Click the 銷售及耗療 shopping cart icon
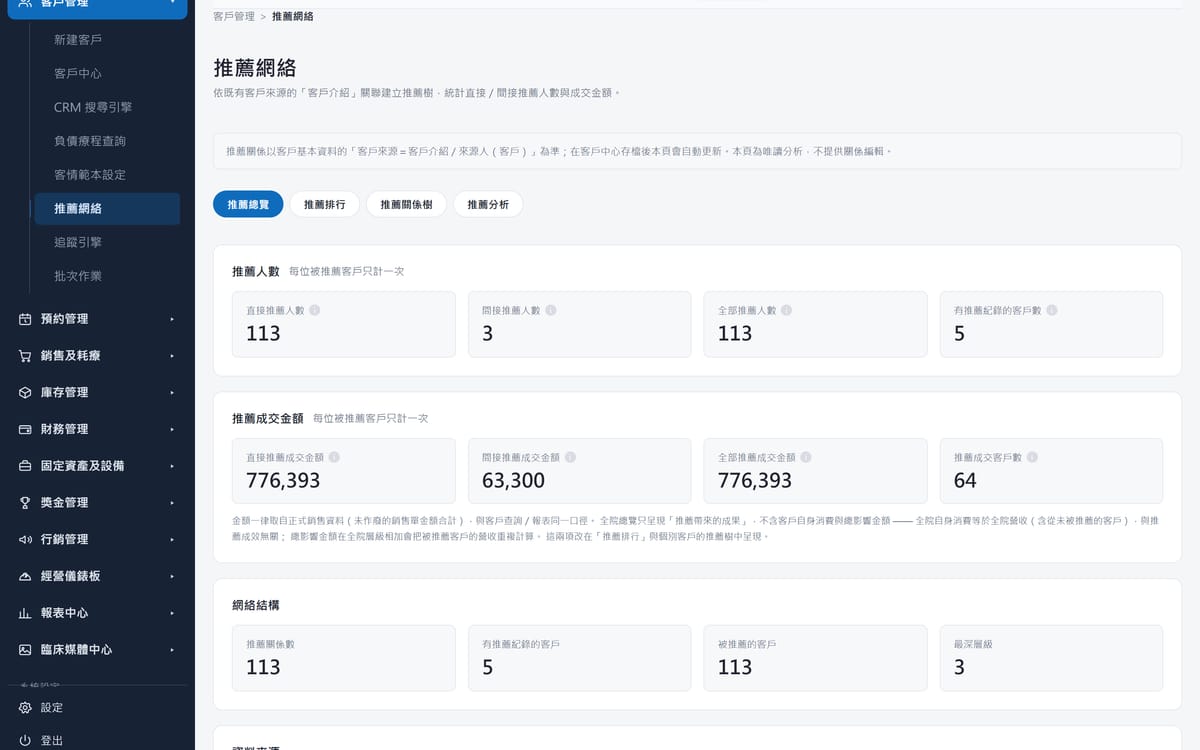This screenshot has width=1200, height=750. click(x=25, y=356)
